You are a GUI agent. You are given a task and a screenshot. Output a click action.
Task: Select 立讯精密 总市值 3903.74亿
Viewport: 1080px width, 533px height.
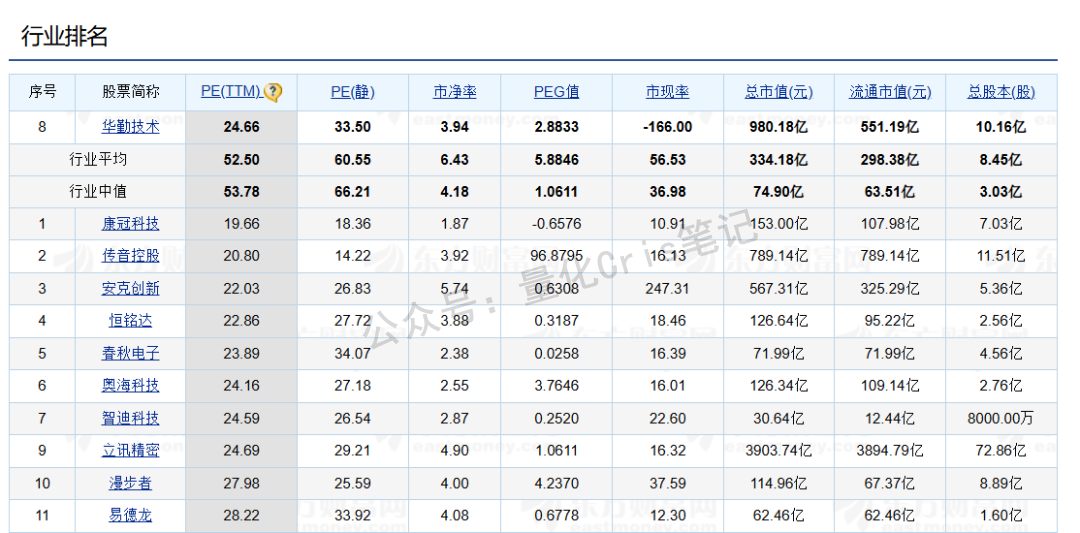pos(778,451)
